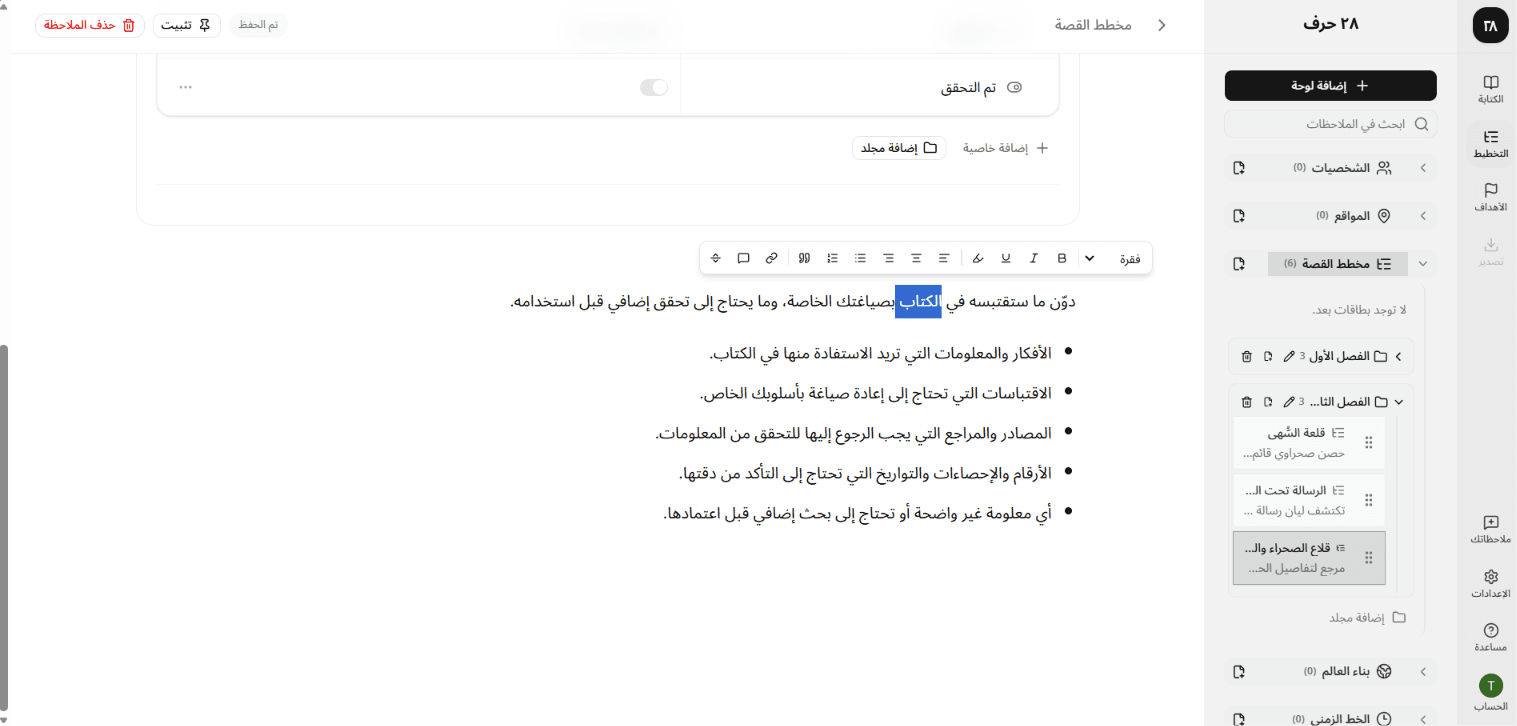Go to the الأهداف goals tab
This screenshot has width=1517, height=726.
click(x=1491, y=197)
